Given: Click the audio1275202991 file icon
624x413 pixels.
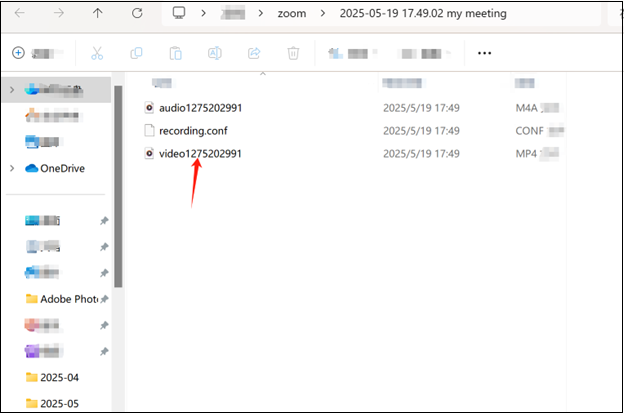Looking at the screenshot, I should pos(149,107).
